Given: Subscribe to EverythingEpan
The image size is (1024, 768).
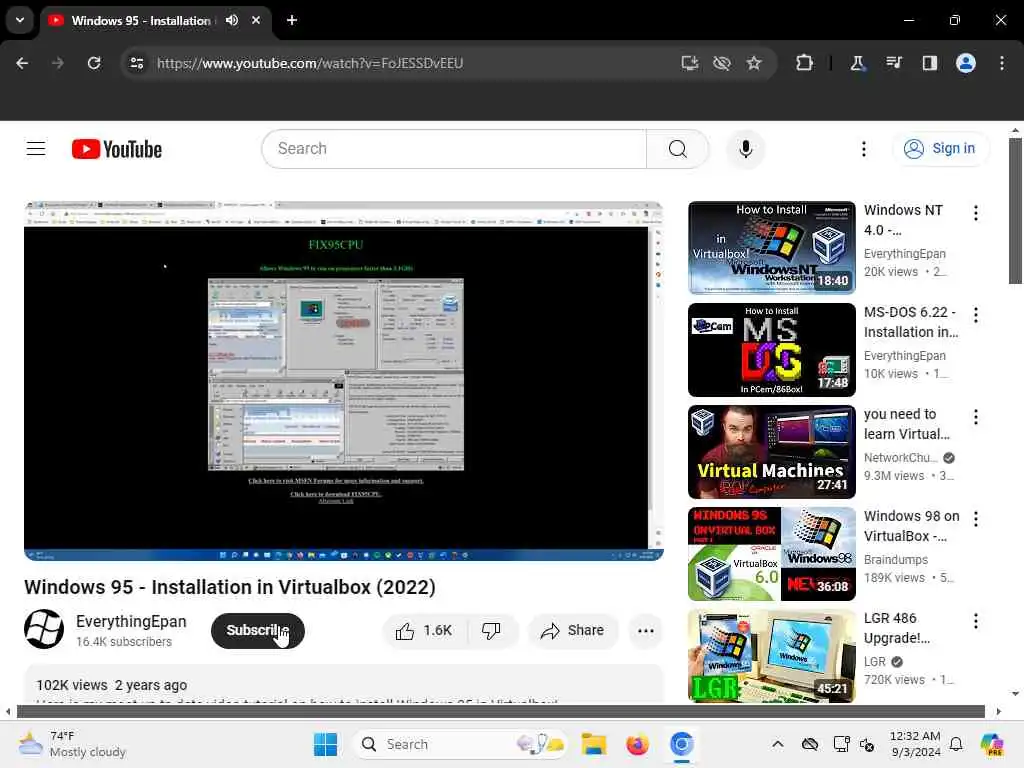Looking at the screenshot, I should 257,630.
